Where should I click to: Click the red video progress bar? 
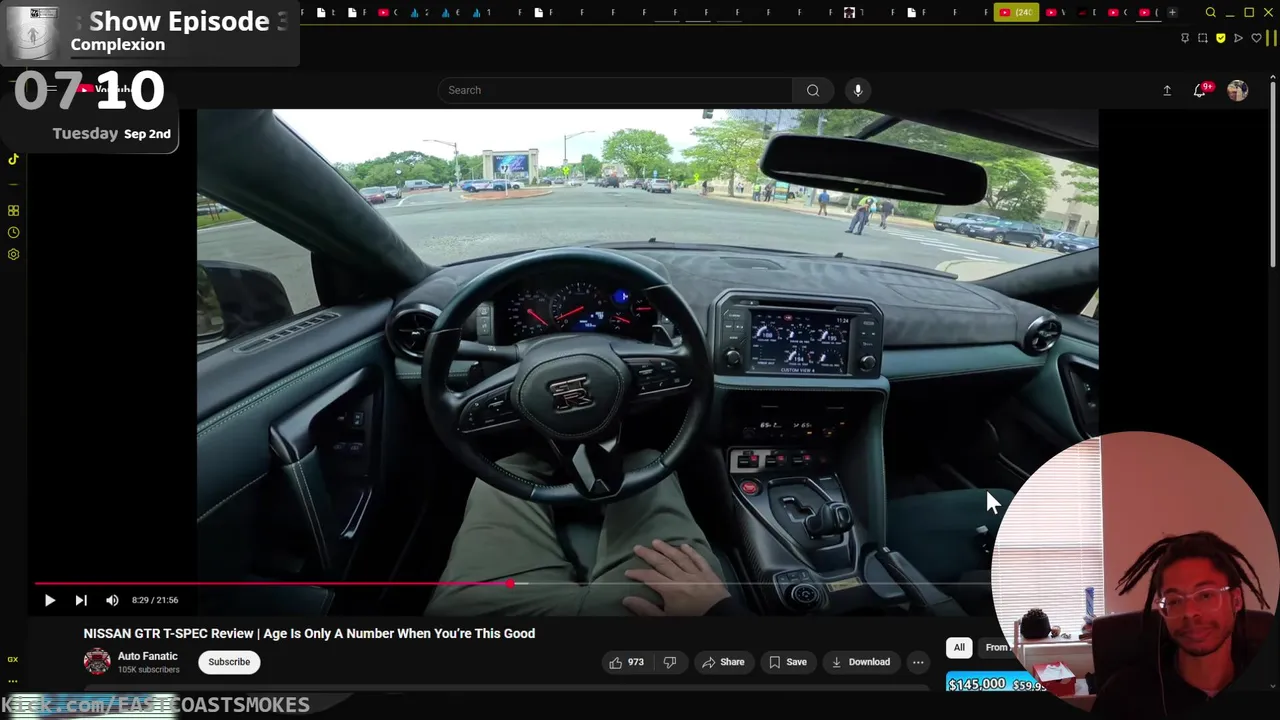(272, 583)
